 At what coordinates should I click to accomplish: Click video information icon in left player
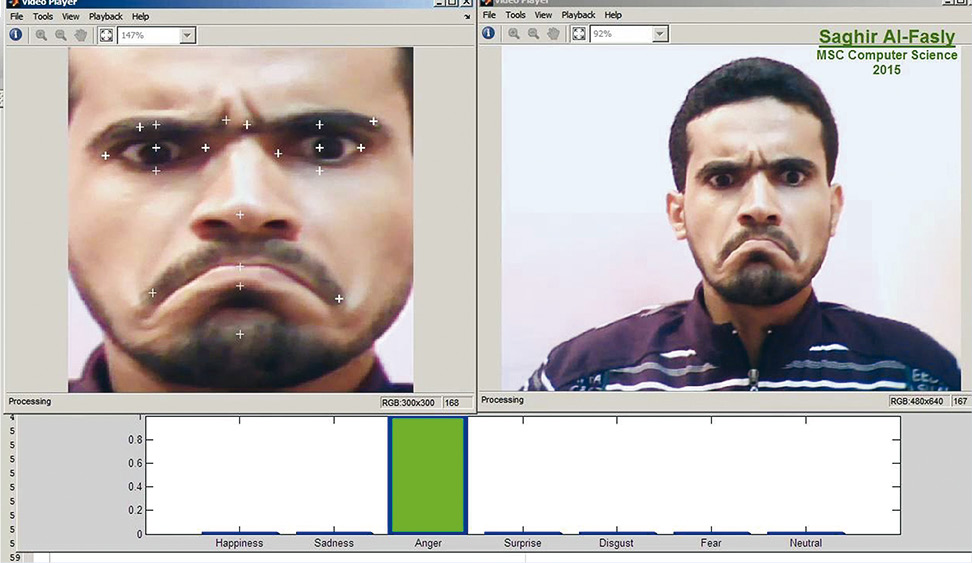tap(15, 35)
